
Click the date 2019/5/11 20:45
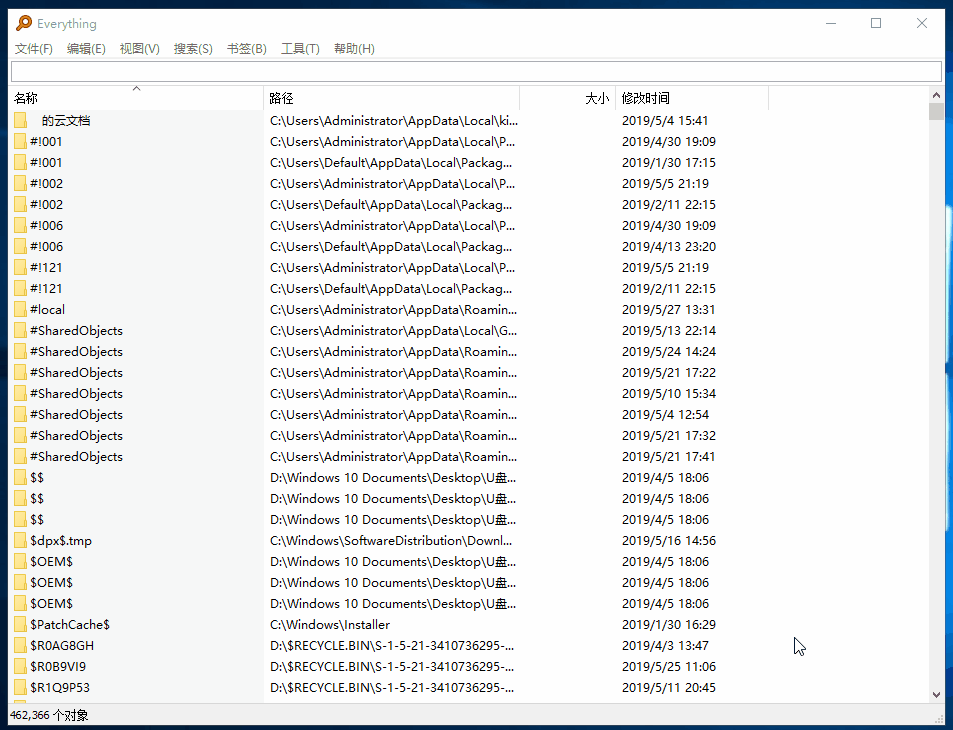click(x=669, y=687)
